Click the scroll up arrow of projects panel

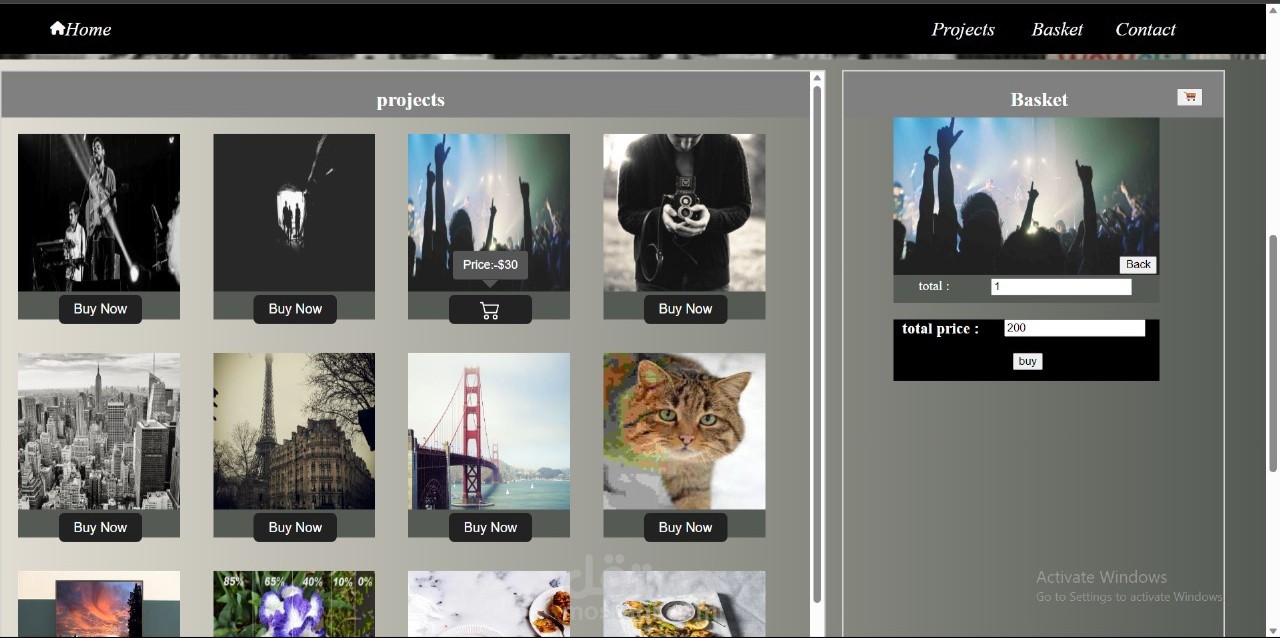[x=817, y=78]
